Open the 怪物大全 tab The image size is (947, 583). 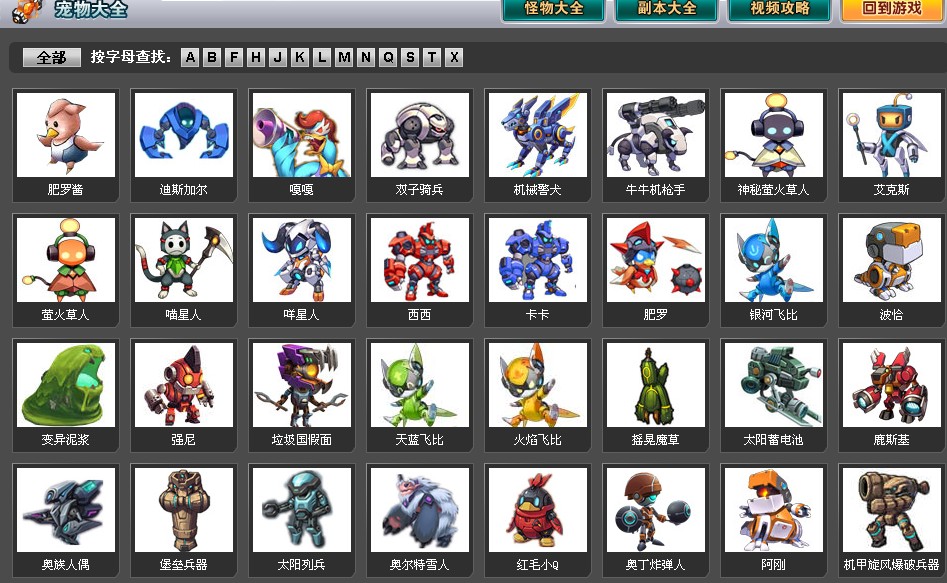coord(553,10)
